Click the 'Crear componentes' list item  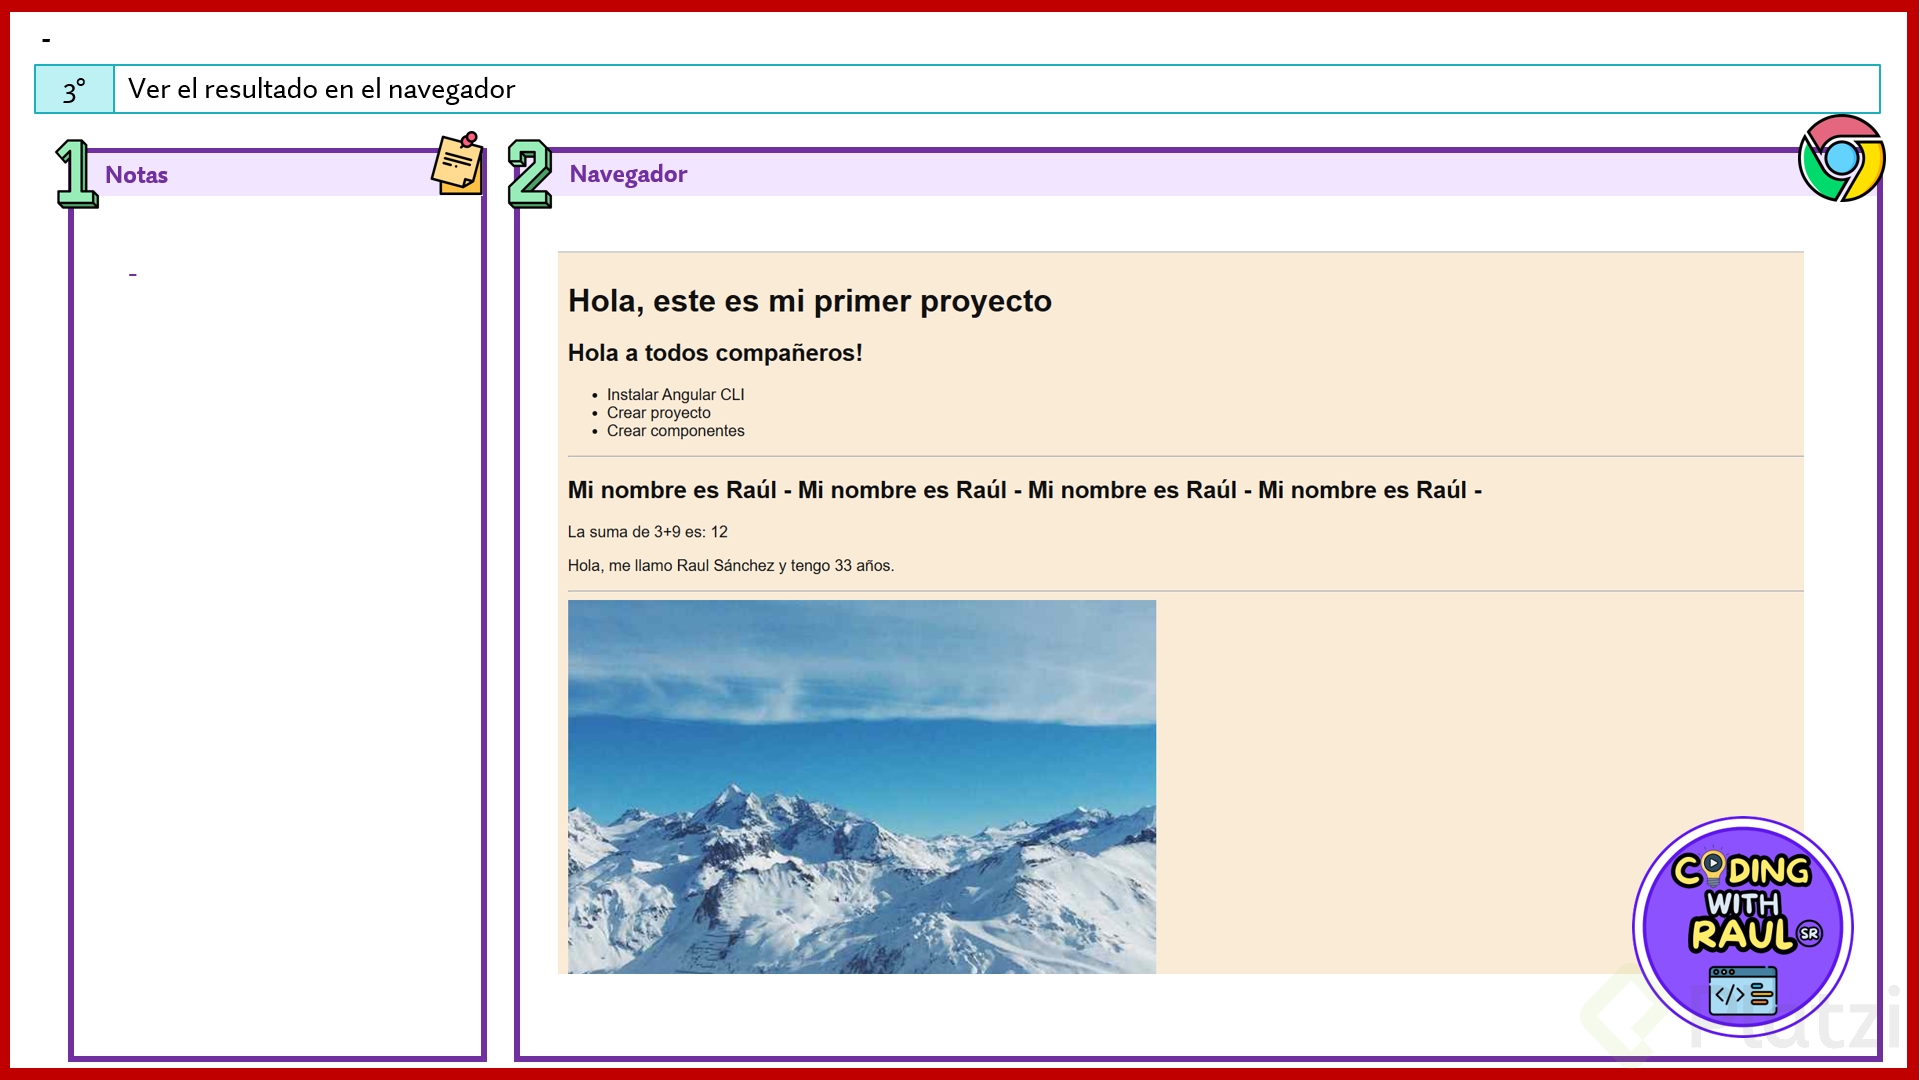click(675, 431)
